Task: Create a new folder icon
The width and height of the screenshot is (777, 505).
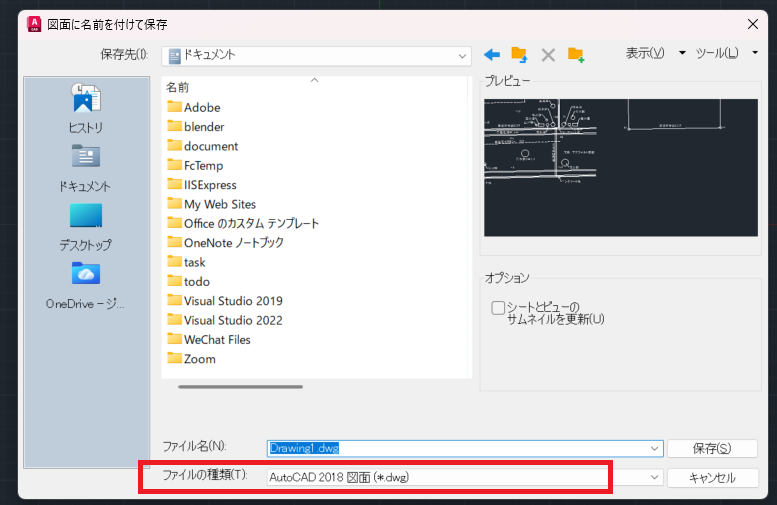Action: (x=575, y=54)
